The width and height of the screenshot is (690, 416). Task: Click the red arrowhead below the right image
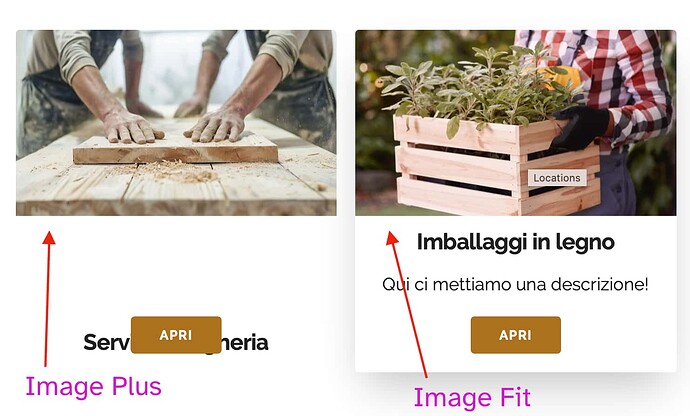tap(392, 238)
